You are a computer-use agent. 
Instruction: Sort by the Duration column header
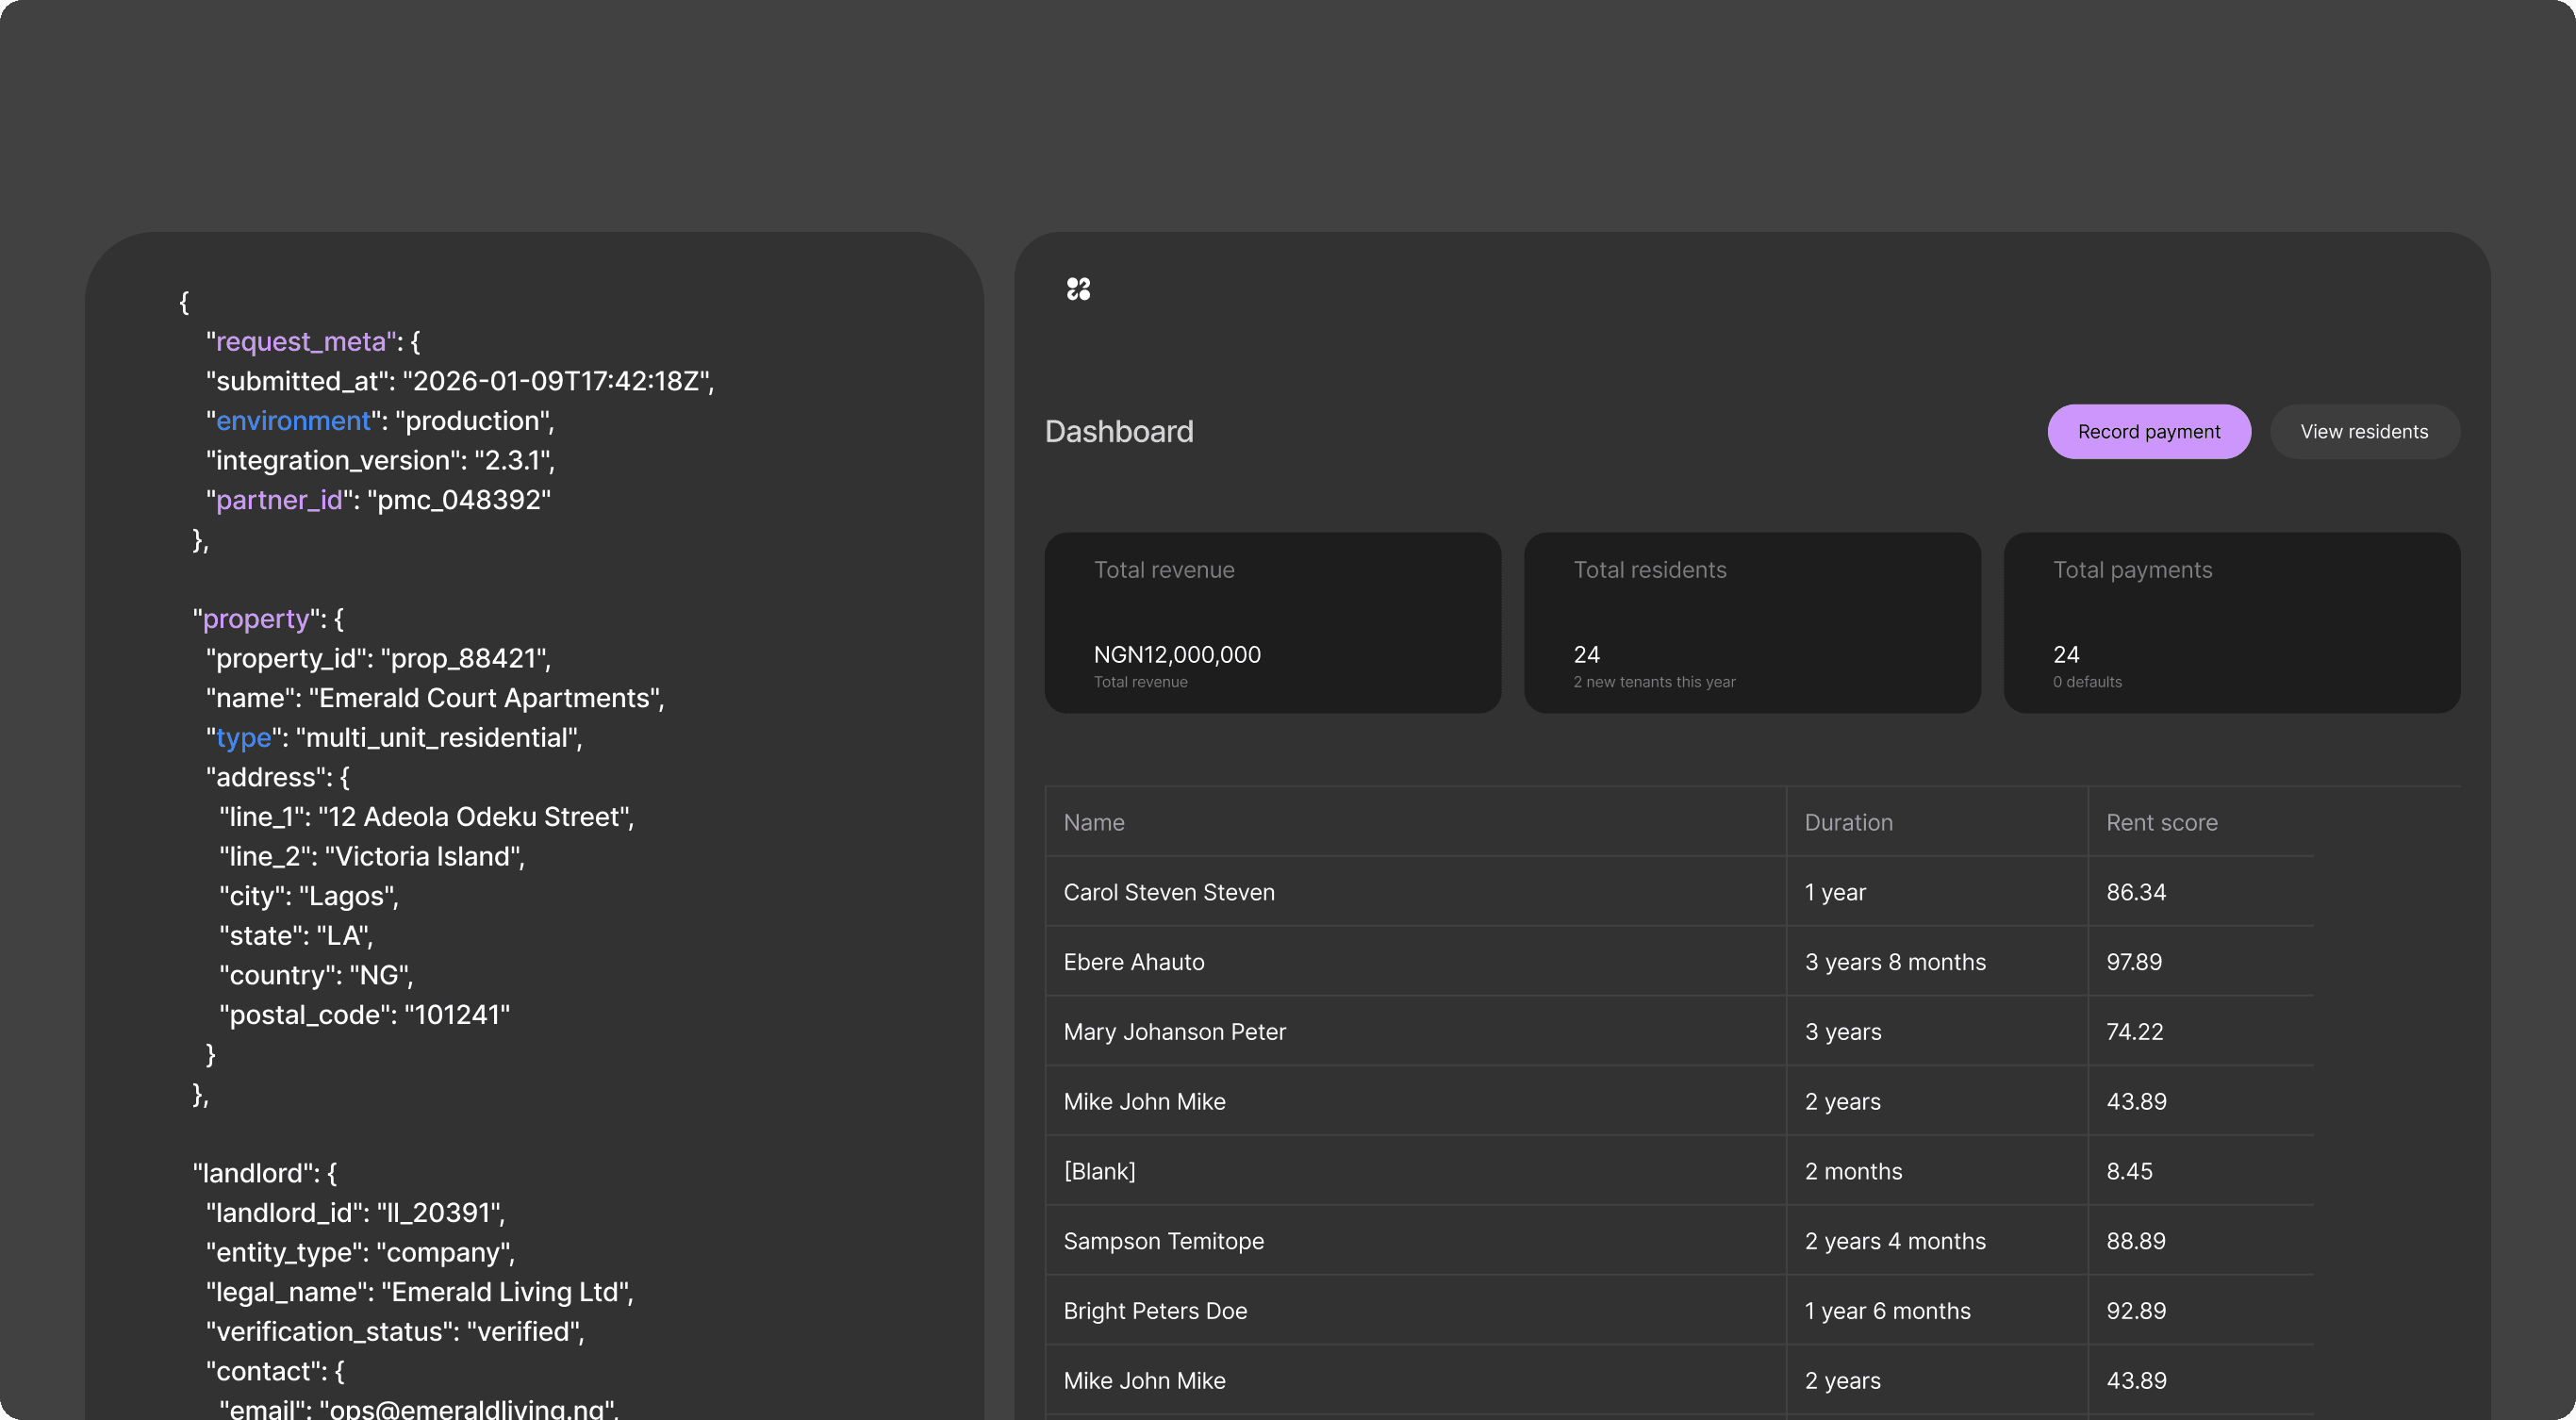click(x=1848, y=822)
